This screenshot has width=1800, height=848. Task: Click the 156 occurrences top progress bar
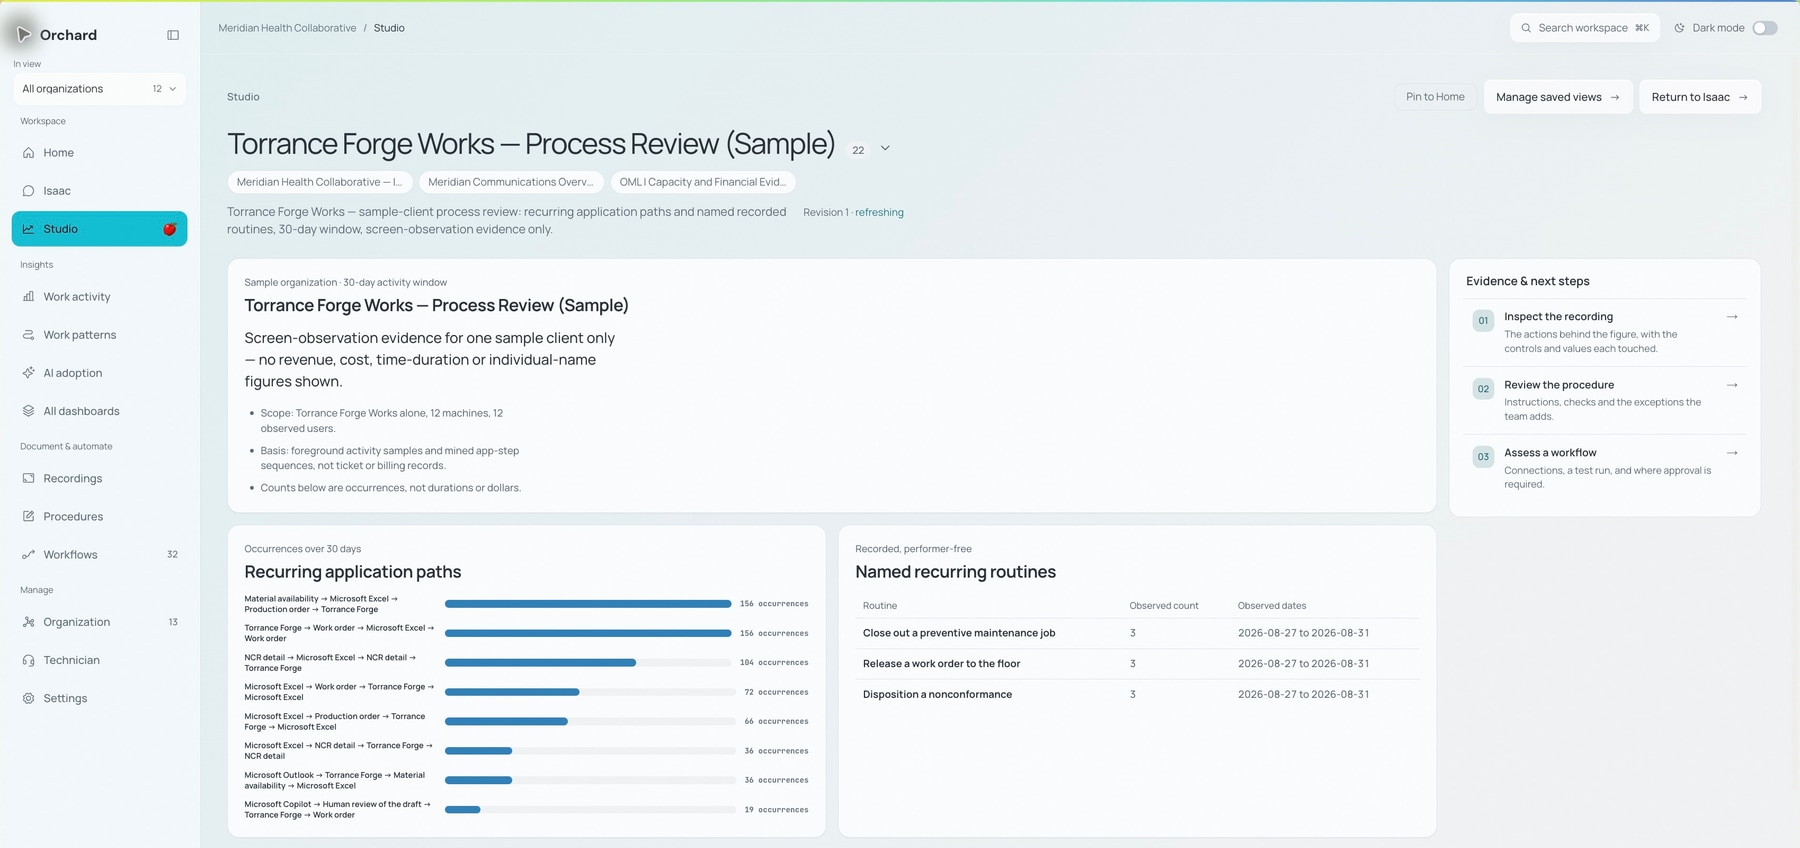(588, 604)
